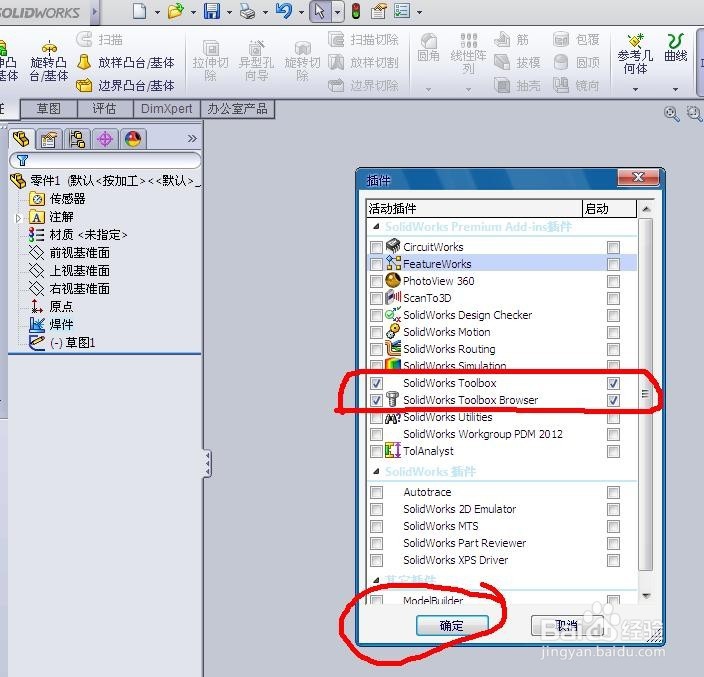This screenshot has height=677, width=704.
Task: Click the feature tree filter input field
Action: point(105,160)
